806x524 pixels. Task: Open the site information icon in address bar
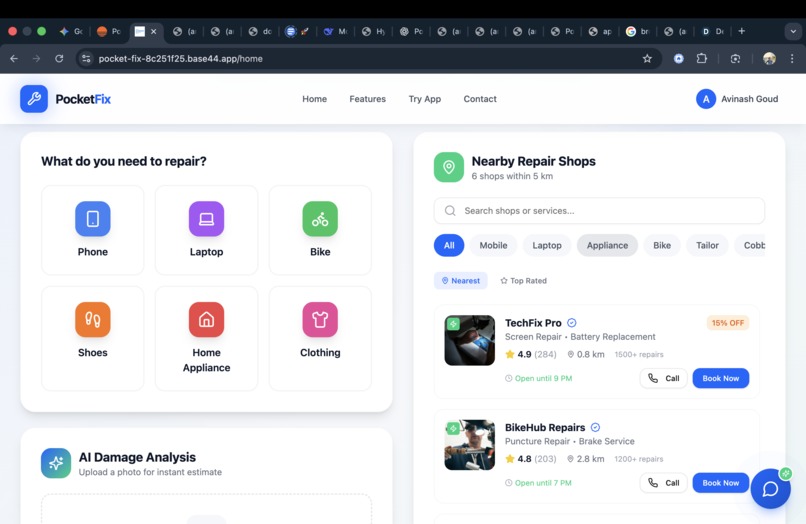86,59
